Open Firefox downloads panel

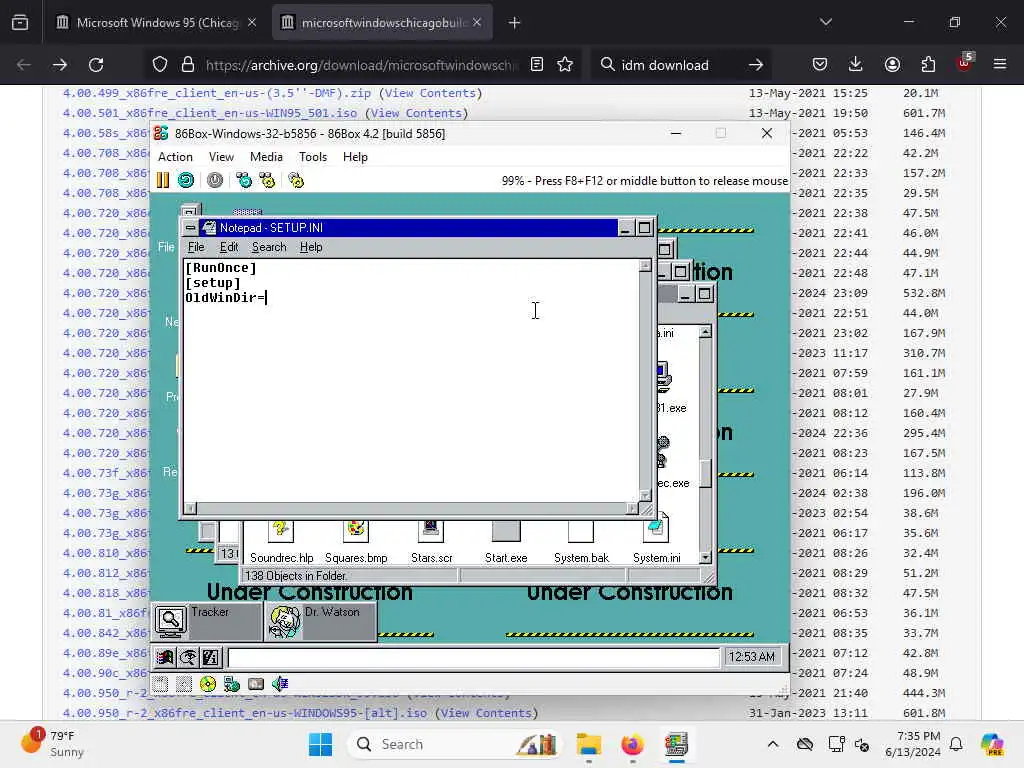tap(856, 65)
